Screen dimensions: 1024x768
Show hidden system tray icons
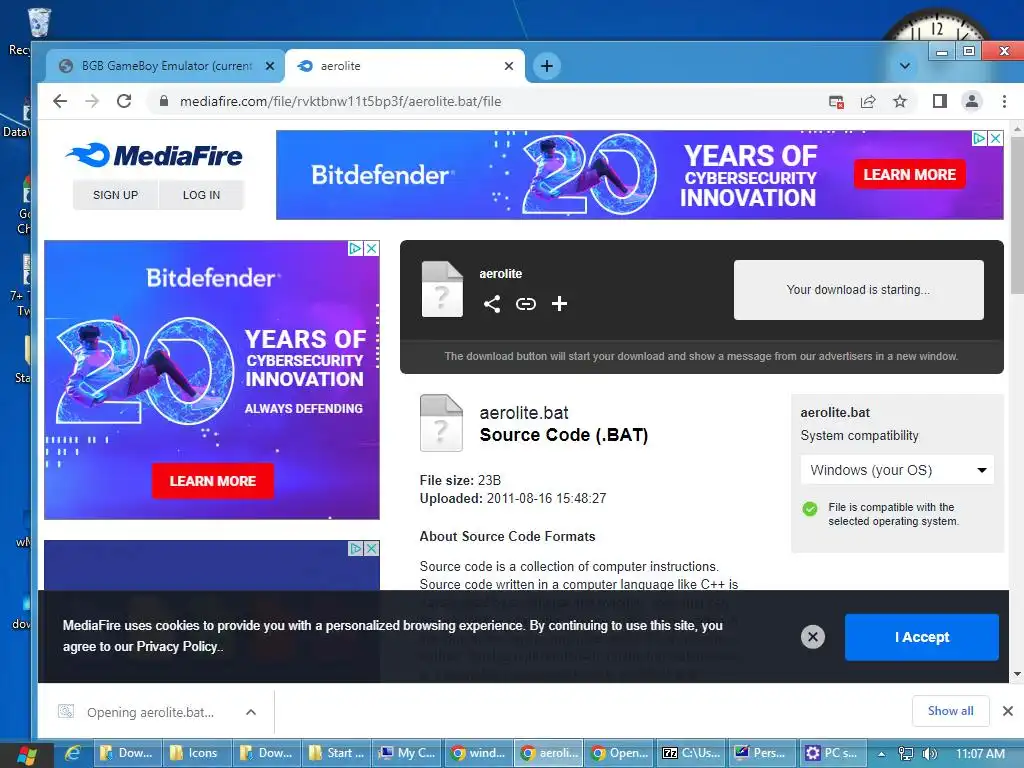(881, 754)
